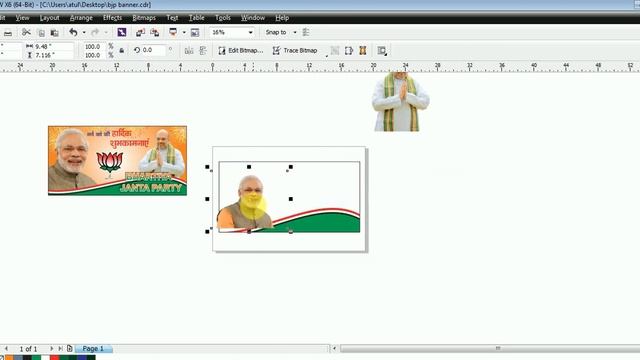This screenshot has height=360, width=640.
Task: Open the Welcome screen icon
Action: tap(195, 33)
